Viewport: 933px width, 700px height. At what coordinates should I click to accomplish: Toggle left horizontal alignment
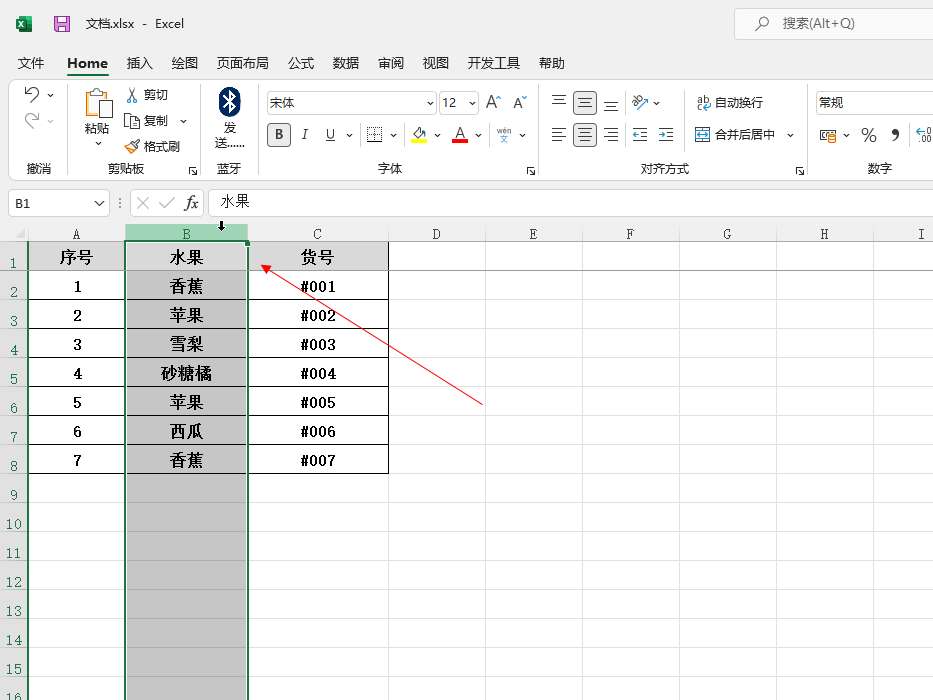[x=559, y=135]
